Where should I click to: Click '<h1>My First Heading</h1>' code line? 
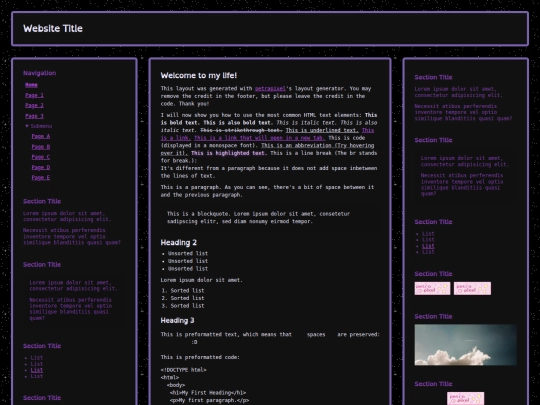pyautogui.click(x=208, y=393)
